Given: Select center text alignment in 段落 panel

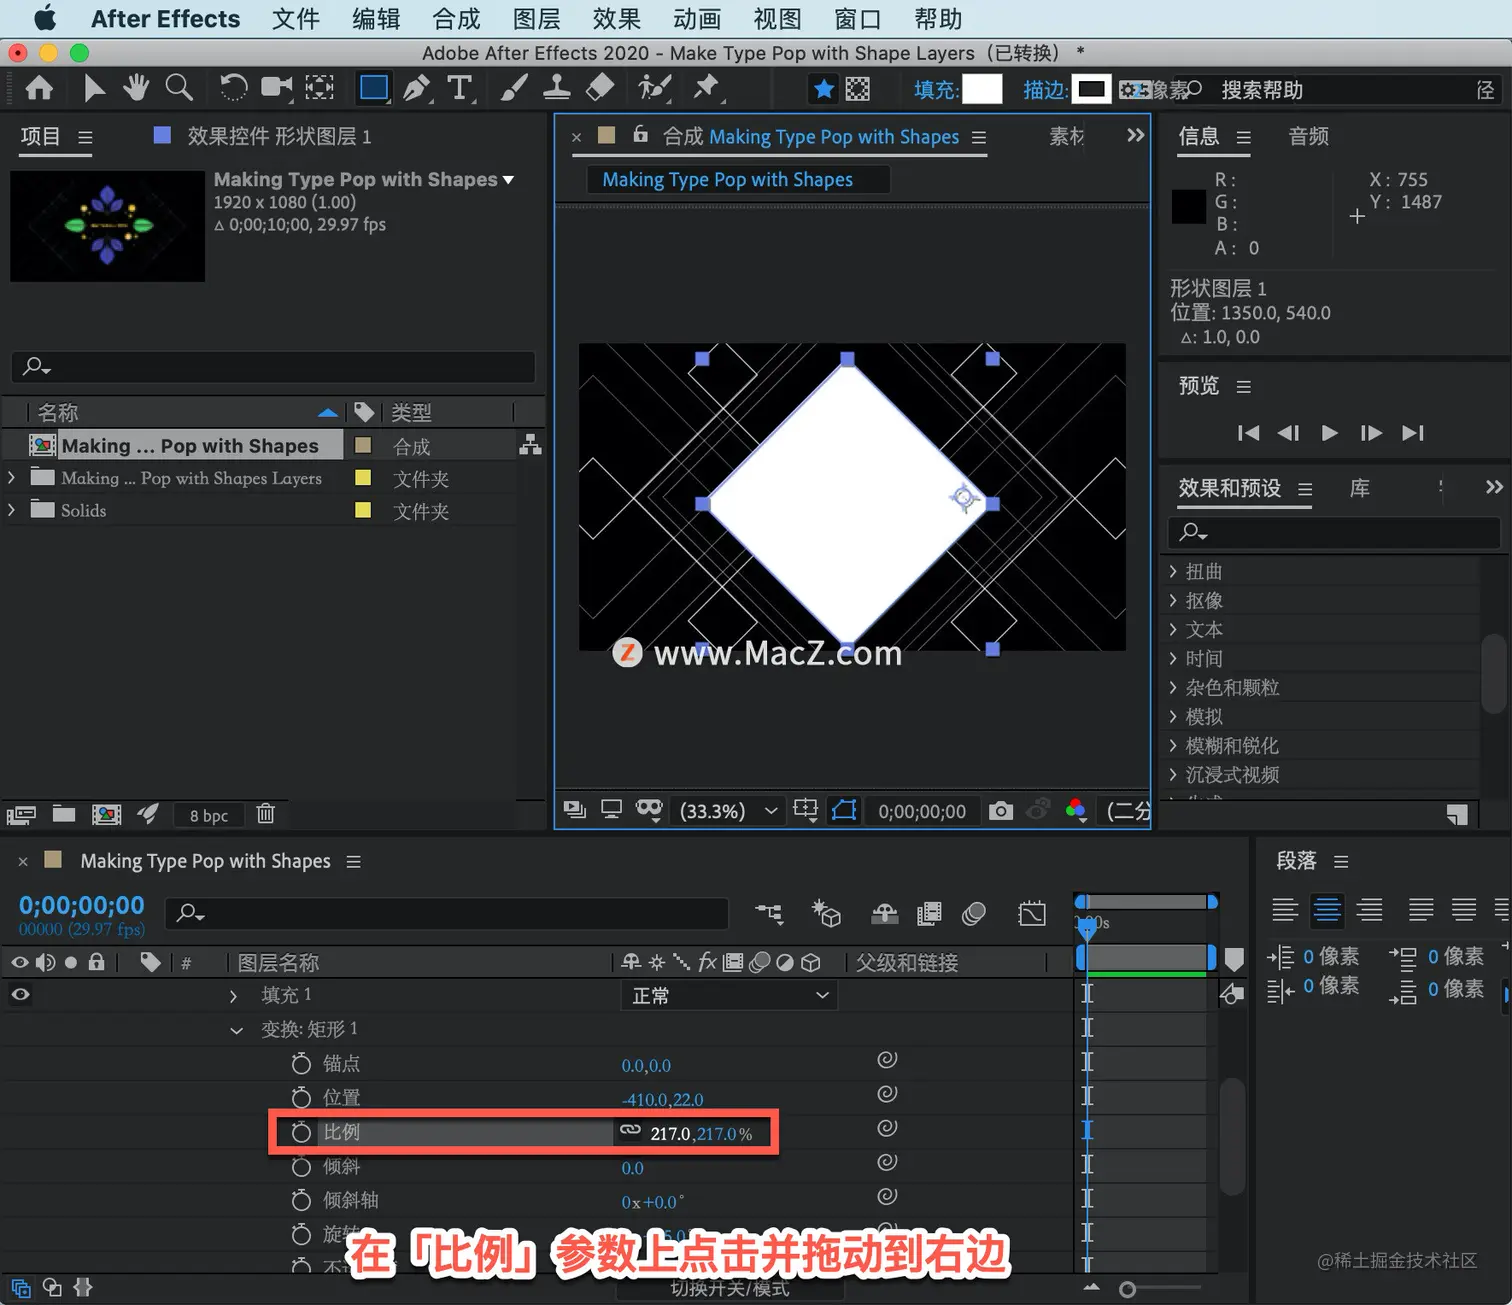Looking at the screenshot, I should (x=1327, y=909).
